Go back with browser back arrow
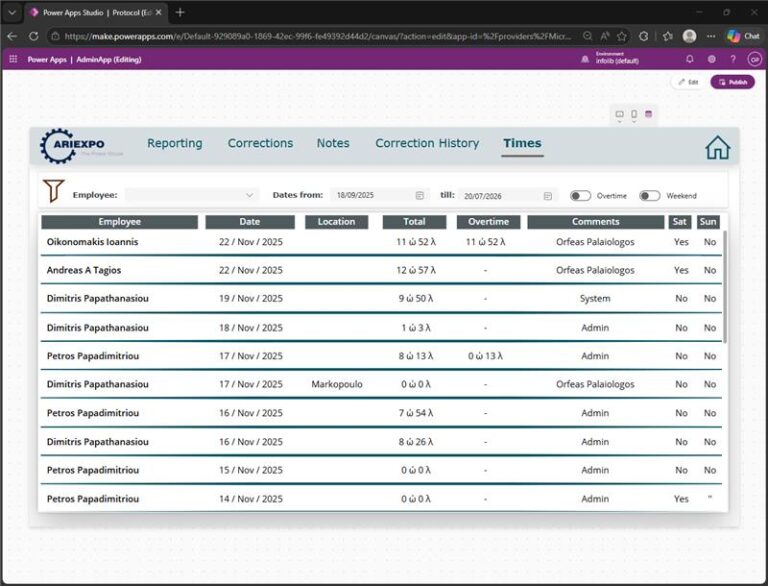This screenshot has width=768, height=586. coord(12,36)
